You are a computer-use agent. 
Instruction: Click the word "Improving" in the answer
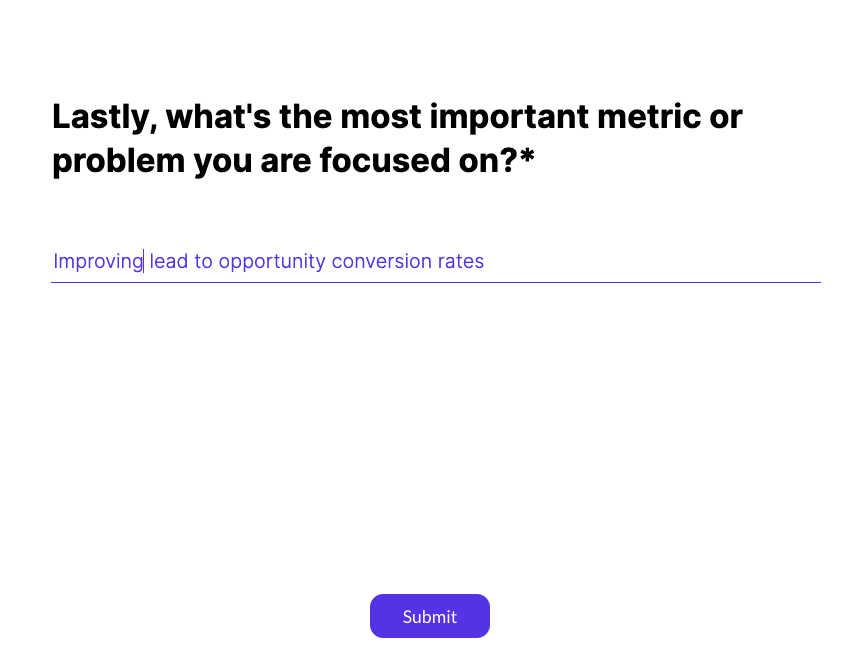pos(98,262)
